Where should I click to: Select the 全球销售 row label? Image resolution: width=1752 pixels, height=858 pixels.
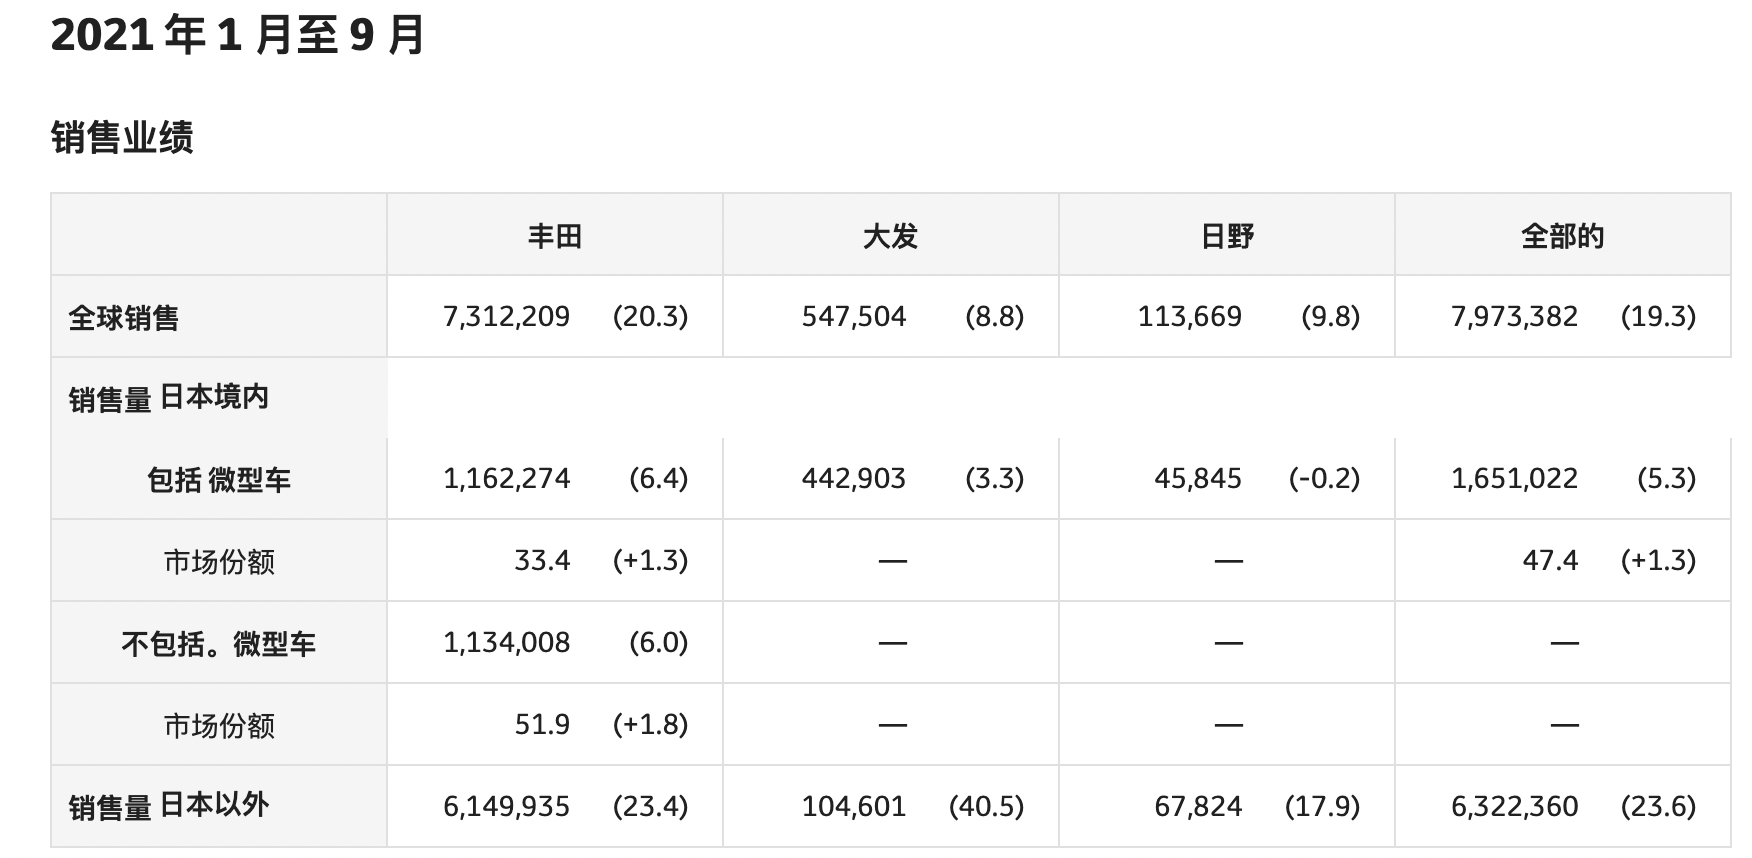click(124, 318)
